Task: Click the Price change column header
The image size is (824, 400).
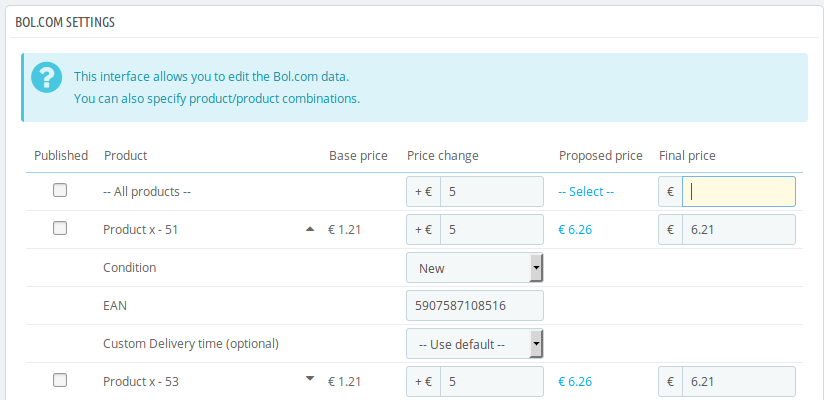Action: tap(442, 156)
